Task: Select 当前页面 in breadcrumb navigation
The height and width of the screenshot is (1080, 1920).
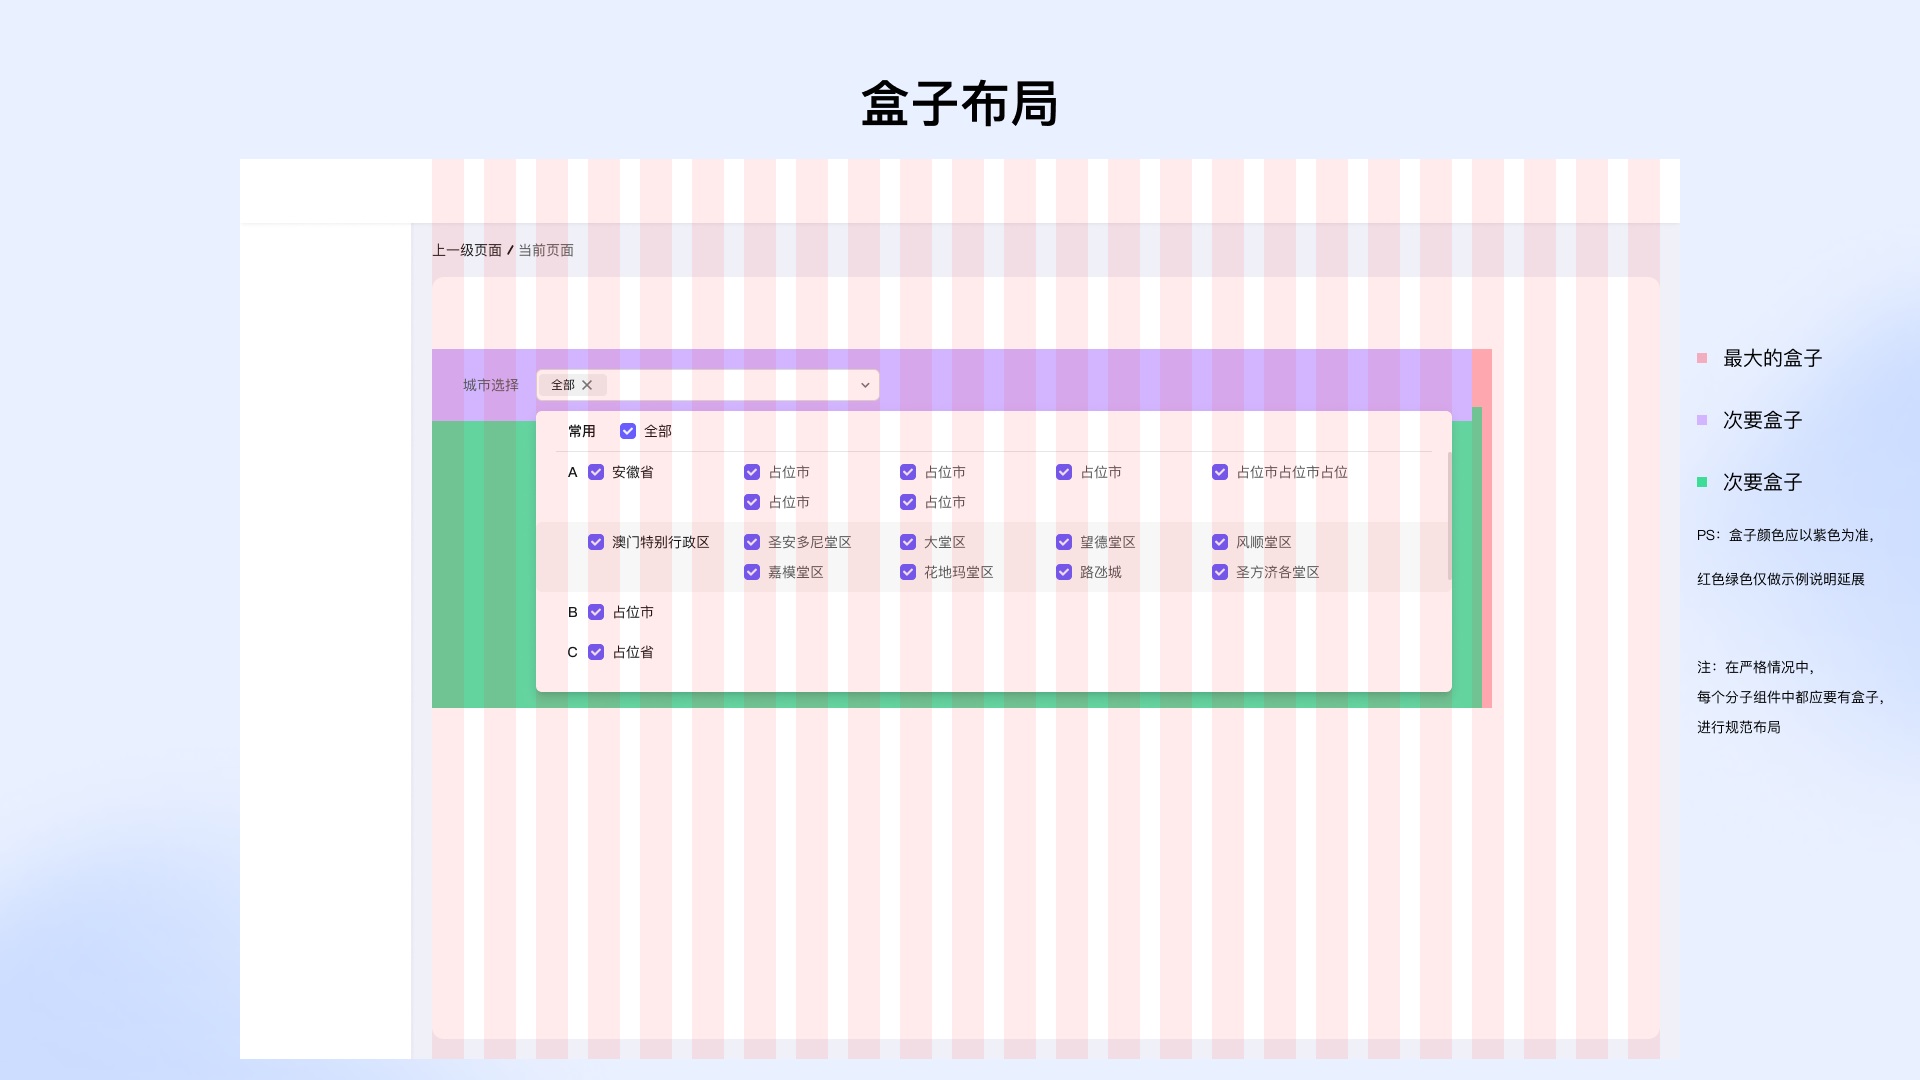Action: (x=546, y=251)
